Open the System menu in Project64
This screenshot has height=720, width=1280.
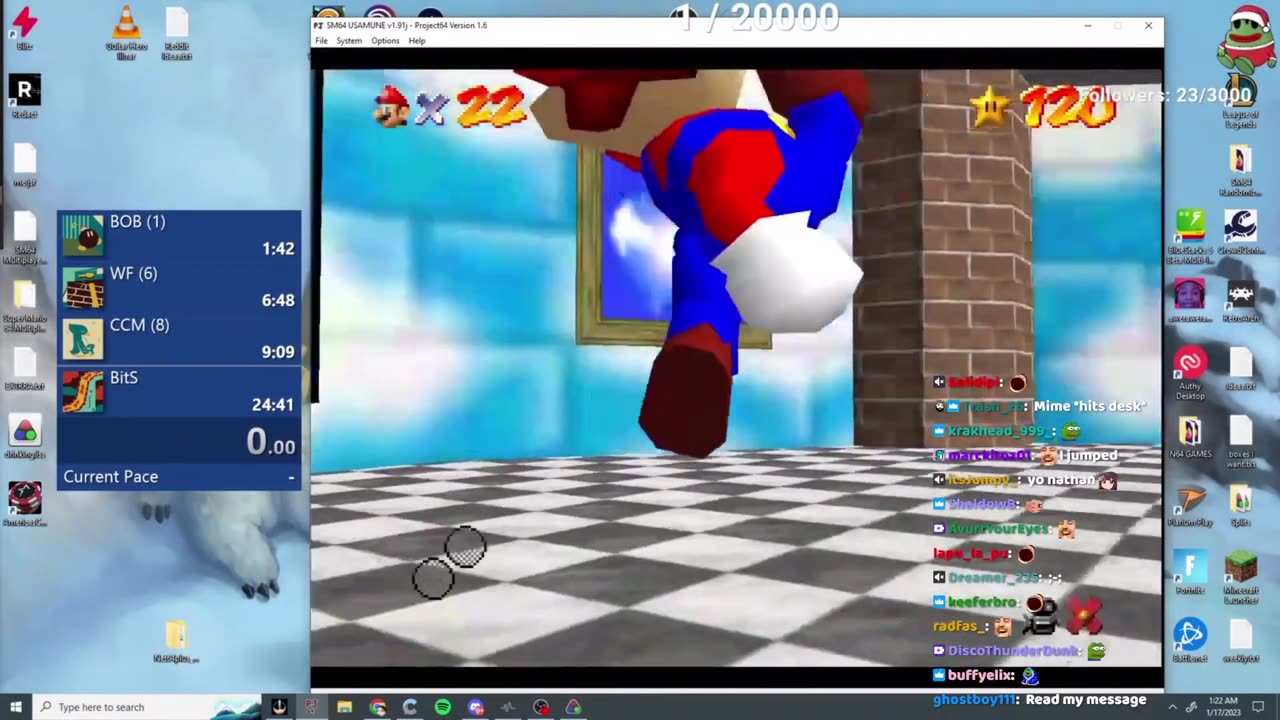tap(349, 41)
